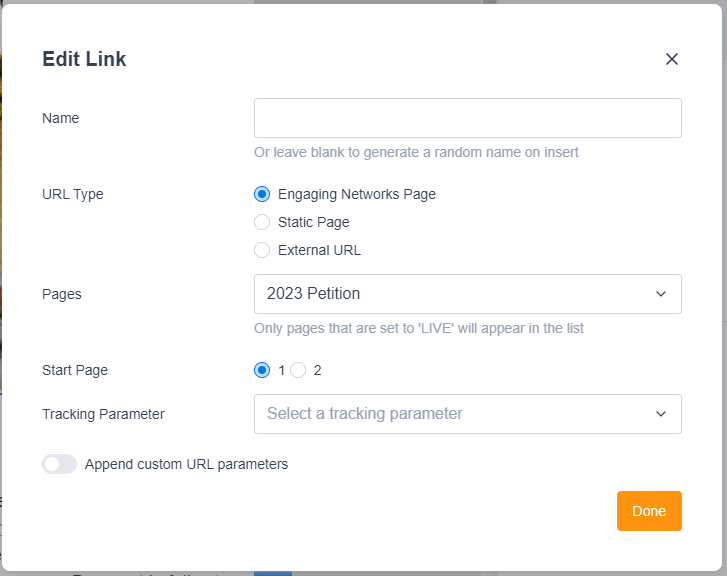Click the chevron on Tracking Parameter dropdown
Image resolution: width=727 pixels, height=576 pixels.
tap(660, 414)
